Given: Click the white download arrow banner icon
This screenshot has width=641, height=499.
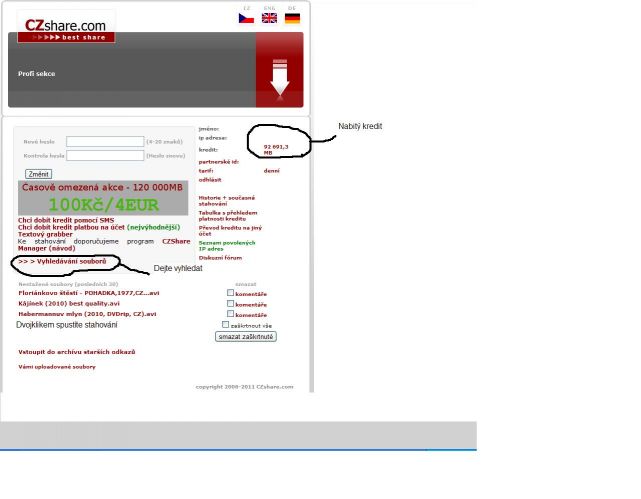Looking at the screenshot, I should click(280, 78).
